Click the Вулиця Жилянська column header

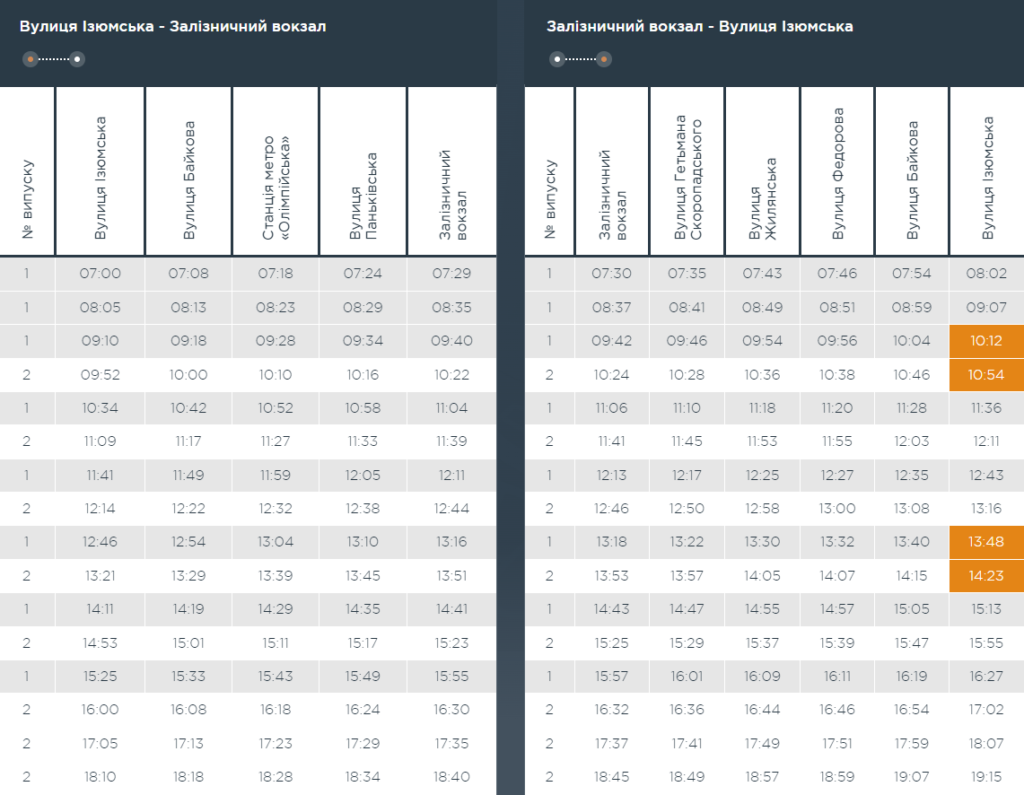(762, 172)
